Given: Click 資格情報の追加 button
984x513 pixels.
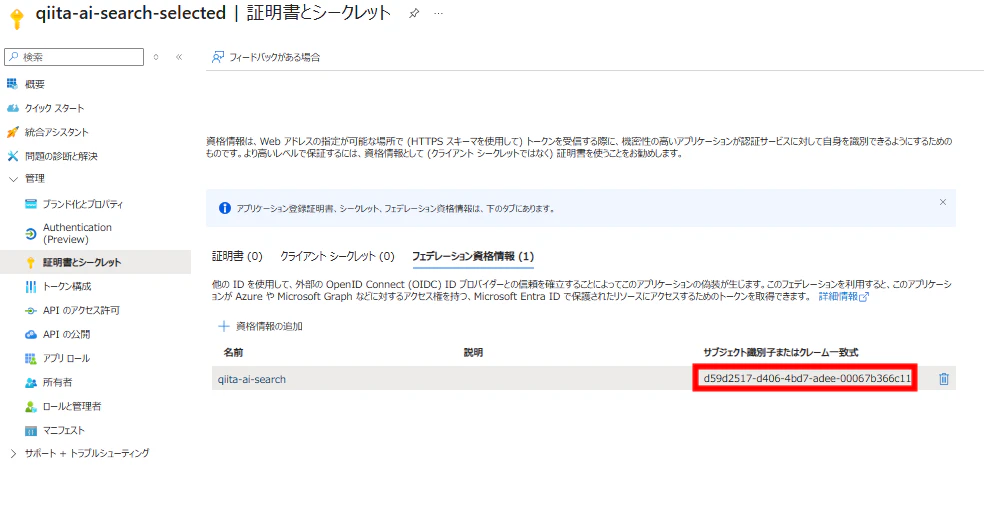Looking at the screenshot, I should (260, 326).
